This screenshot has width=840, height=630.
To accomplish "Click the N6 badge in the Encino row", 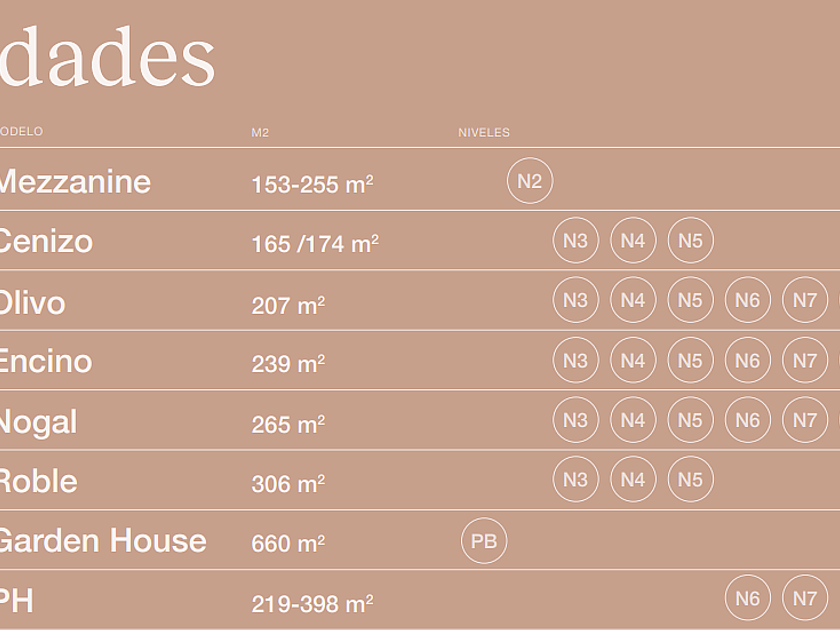I will 748,361.
